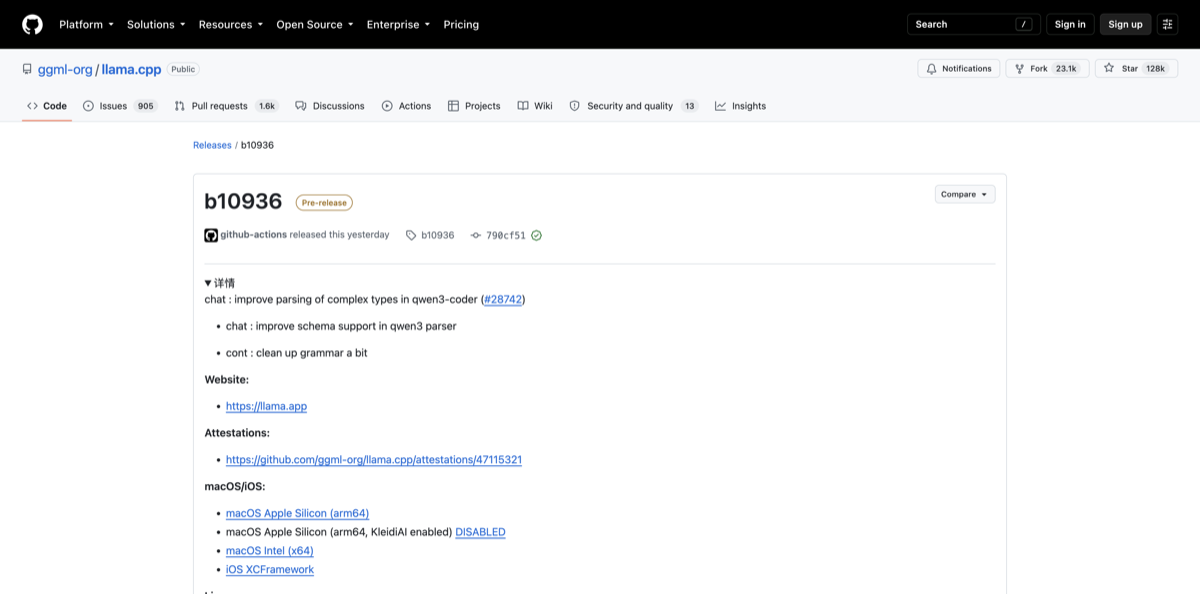Open the b10936 tag link
This screenshot has width=1200, height=594.
click(x=430, y=235)
